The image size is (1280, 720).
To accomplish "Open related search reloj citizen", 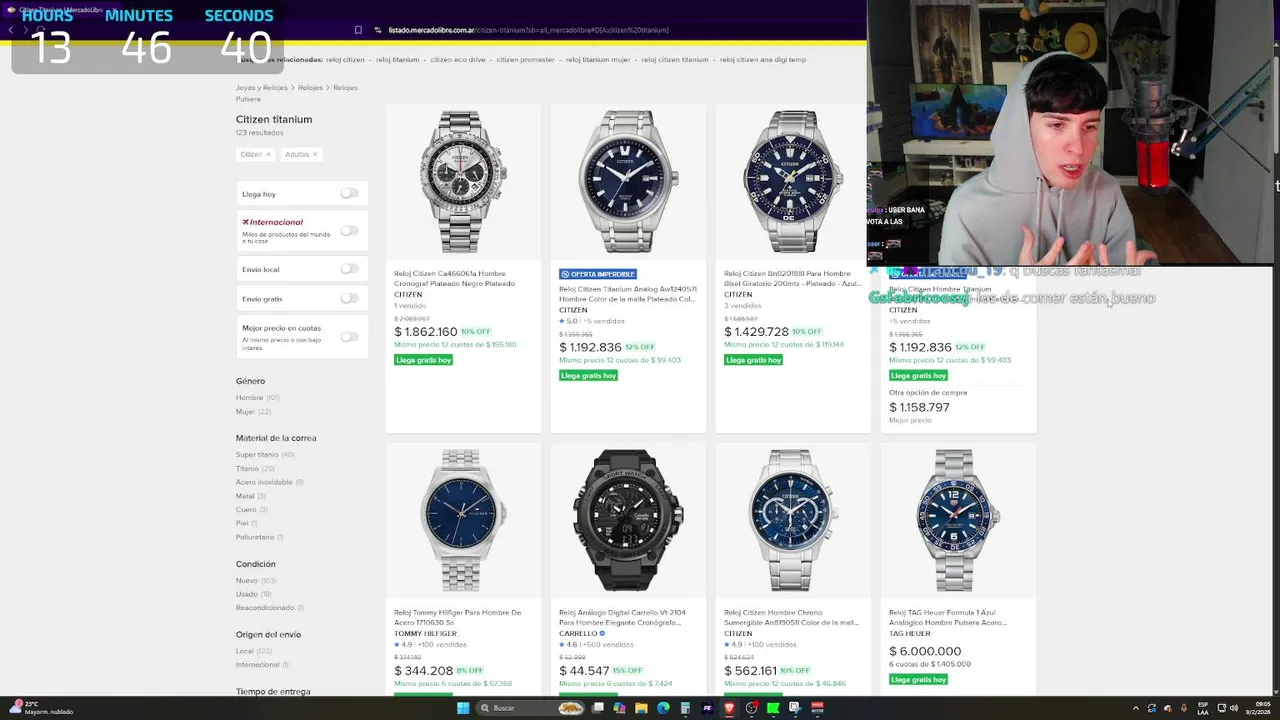I will (345, 59).
